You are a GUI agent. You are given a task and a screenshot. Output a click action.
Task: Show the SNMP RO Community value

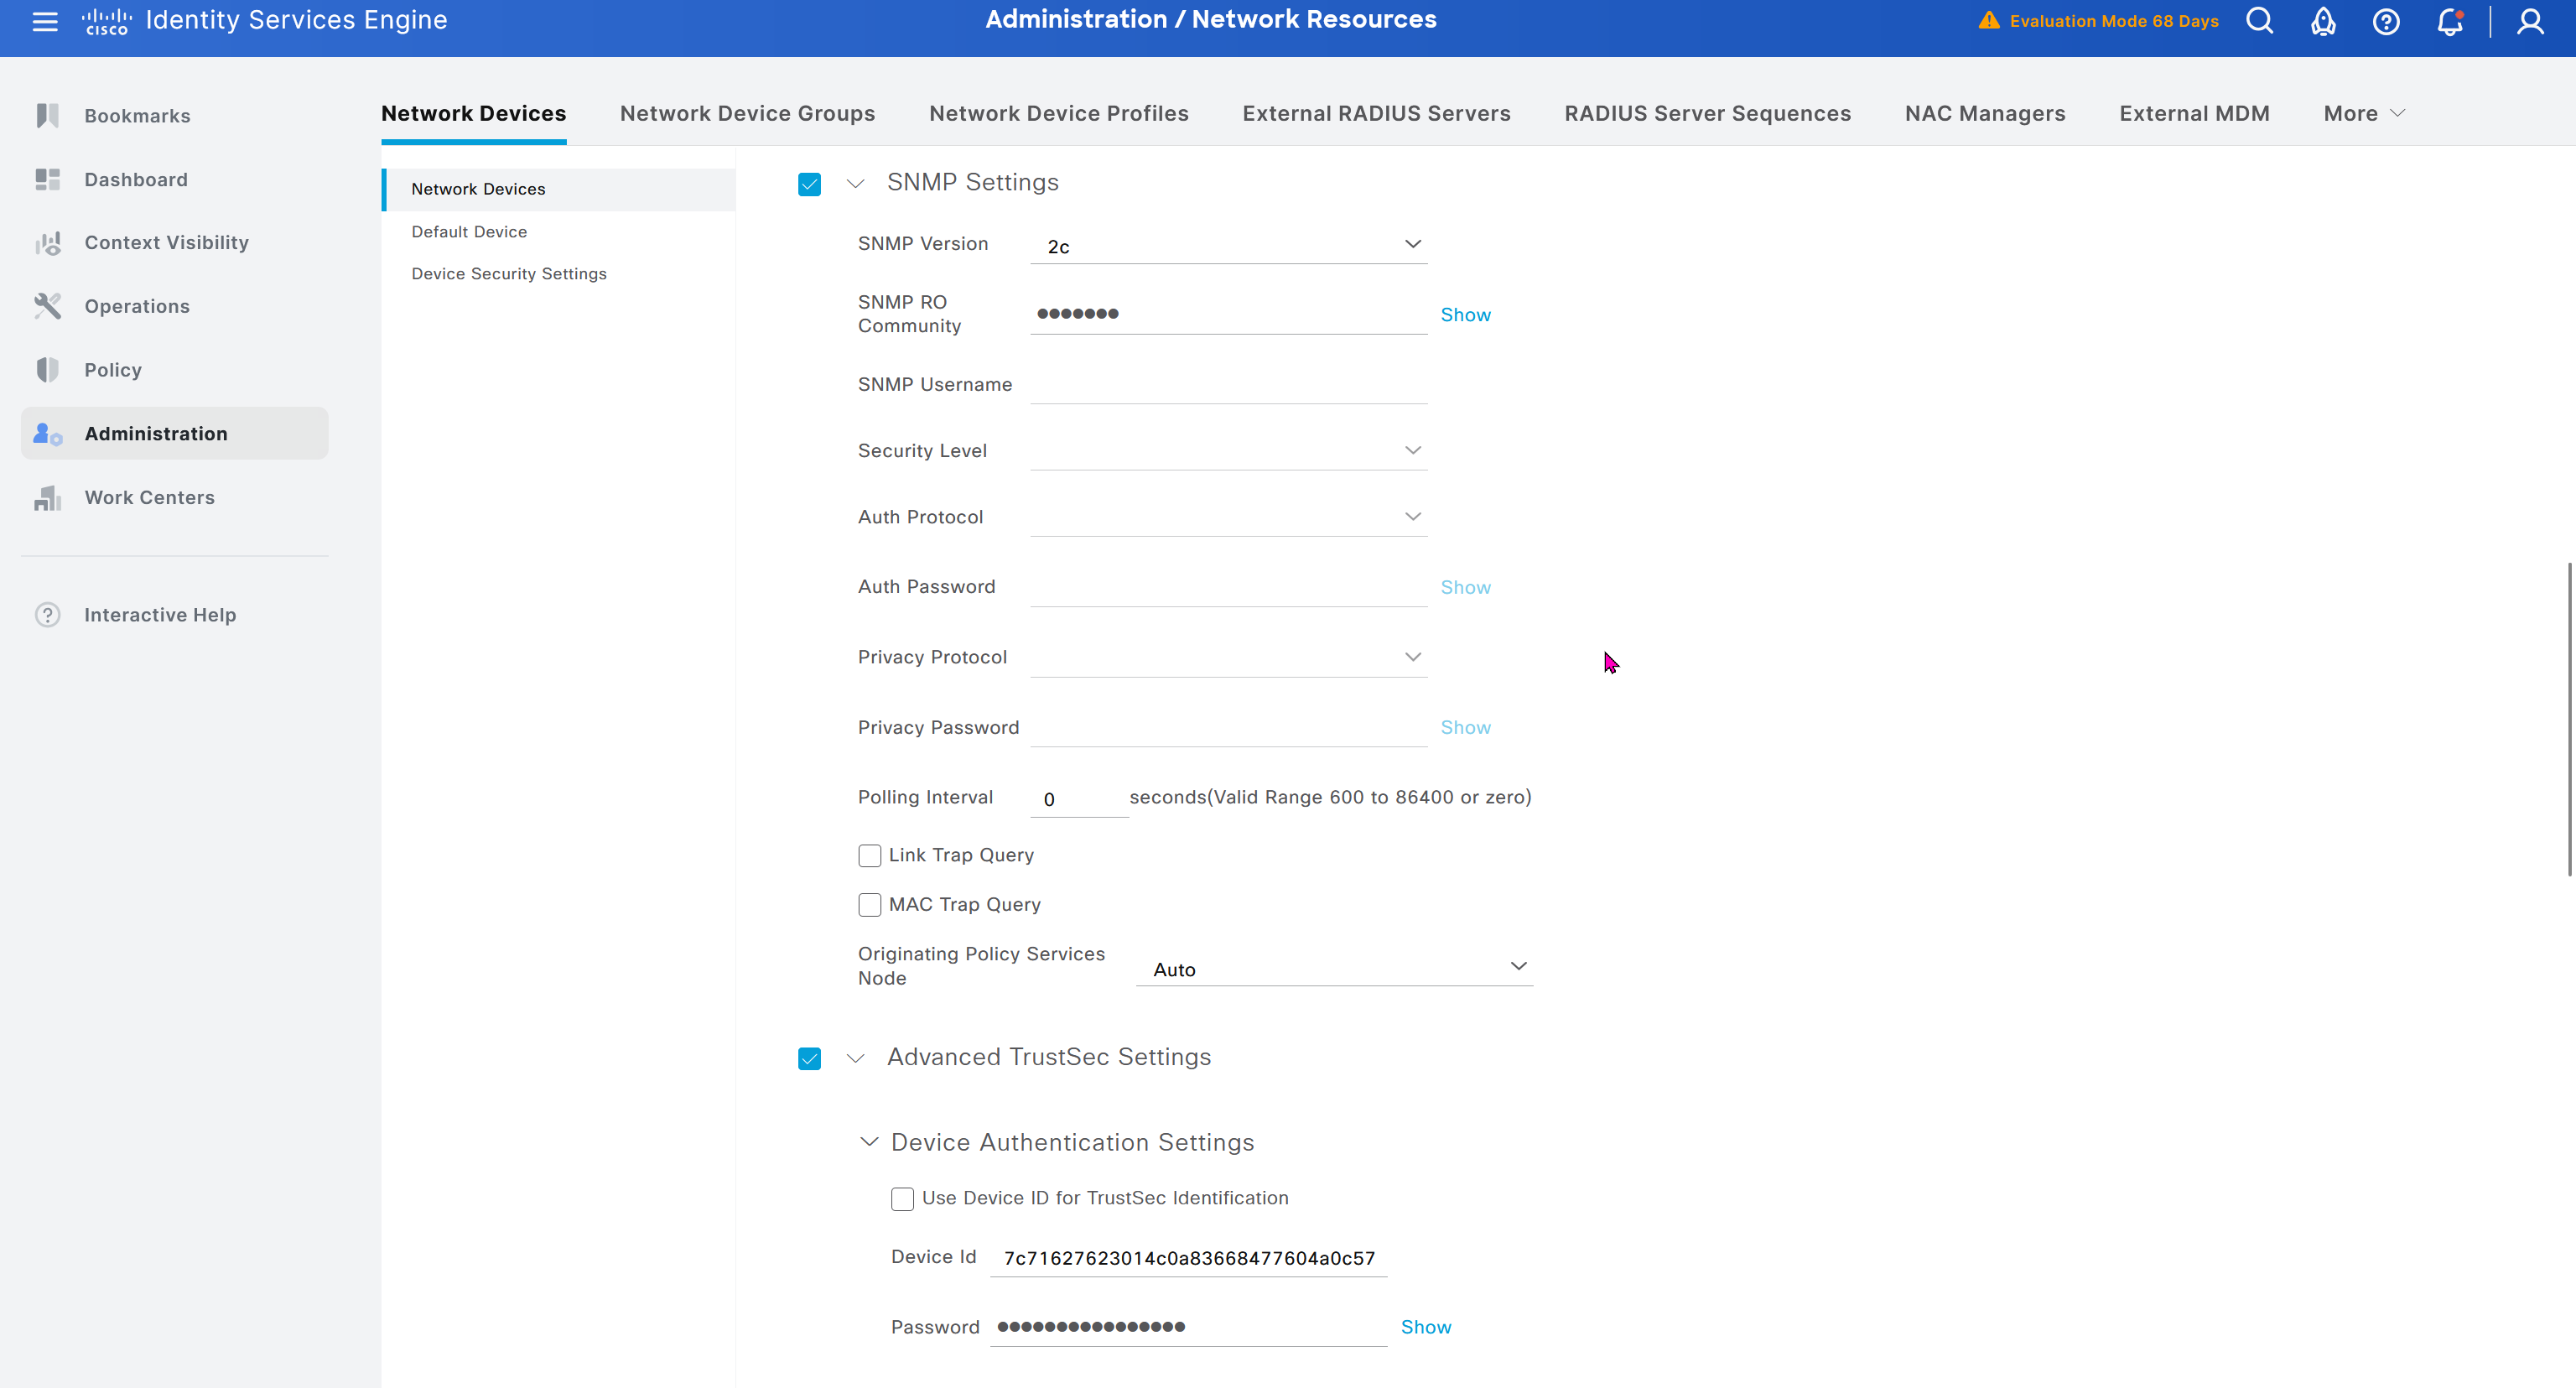1465,315
